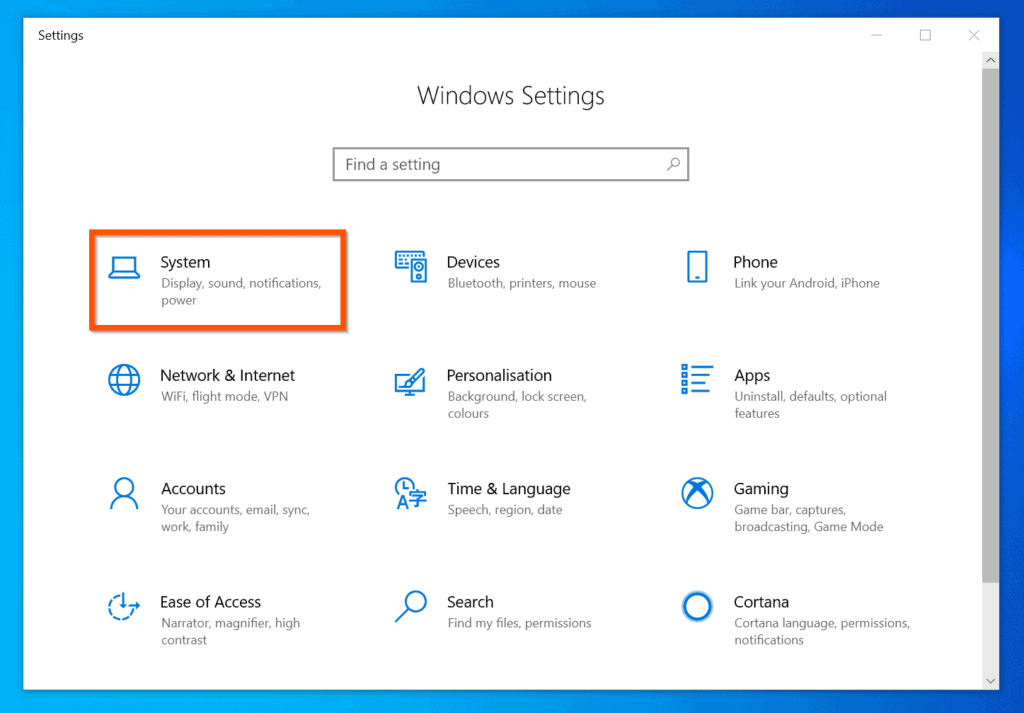Click the scrollbar up arrow

coord(990,59)
